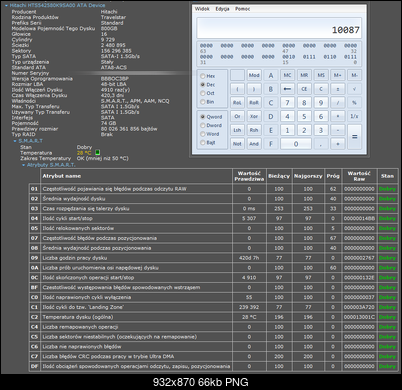402x390 pixels.
Task: Click the square root key
Action: click(354, 89)
